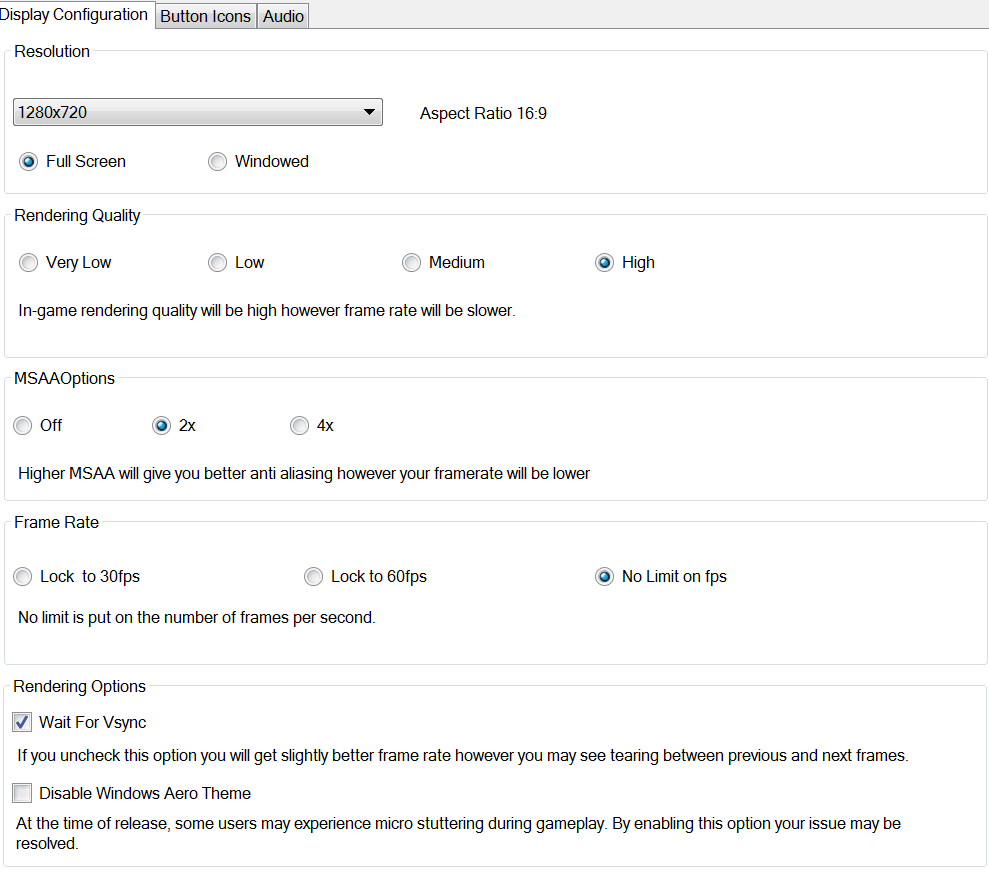Image resolution: width=989 pixels, height=877 pixels.
Task: Click the Rendering Quality group heading
Action: [77, 216]
